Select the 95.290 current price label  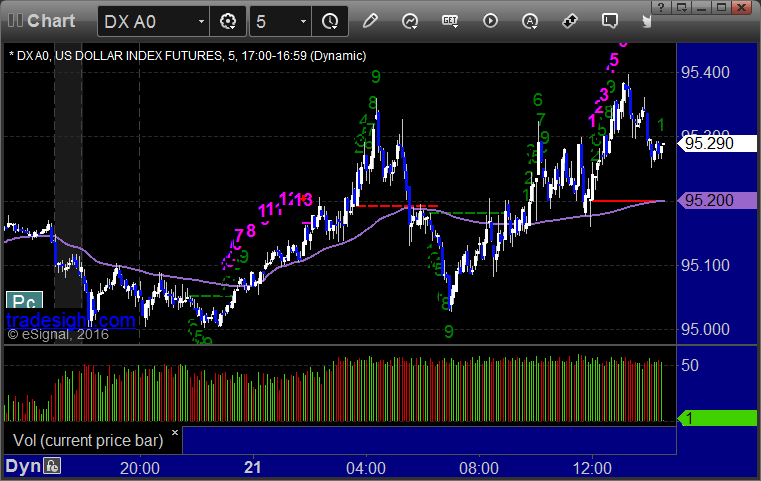coord(717,144)
